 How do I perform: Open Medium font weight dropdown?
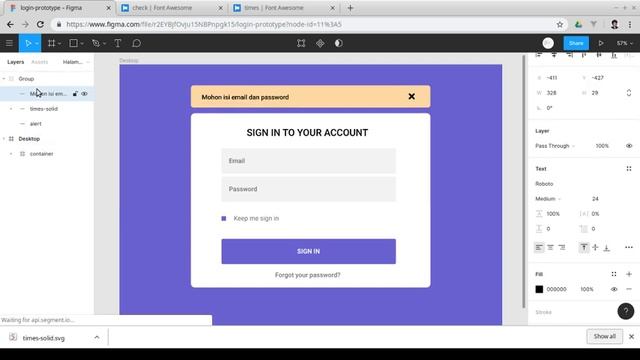click(x=548, y=199)
